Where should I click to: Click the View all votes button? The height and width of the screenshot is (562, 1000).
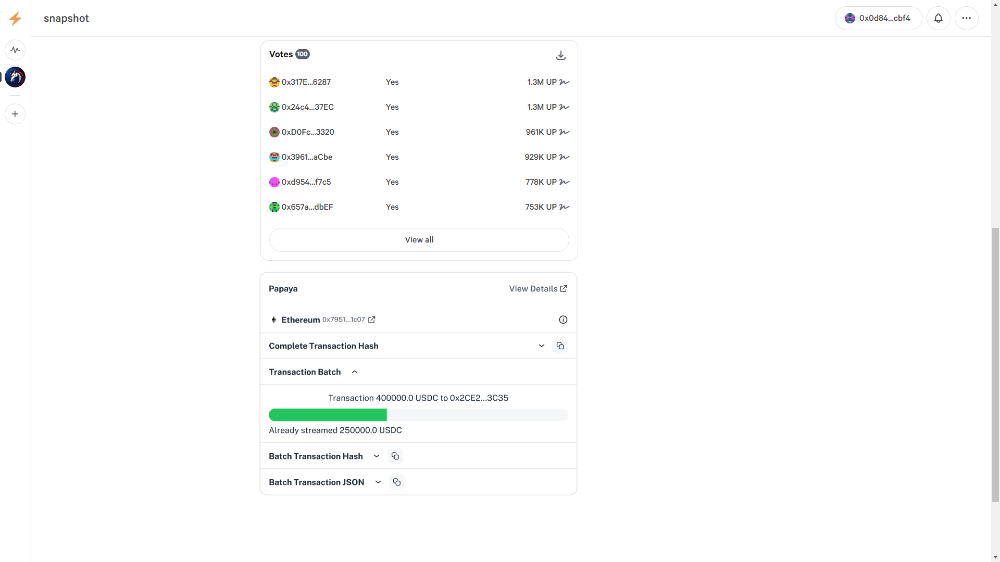419,240
